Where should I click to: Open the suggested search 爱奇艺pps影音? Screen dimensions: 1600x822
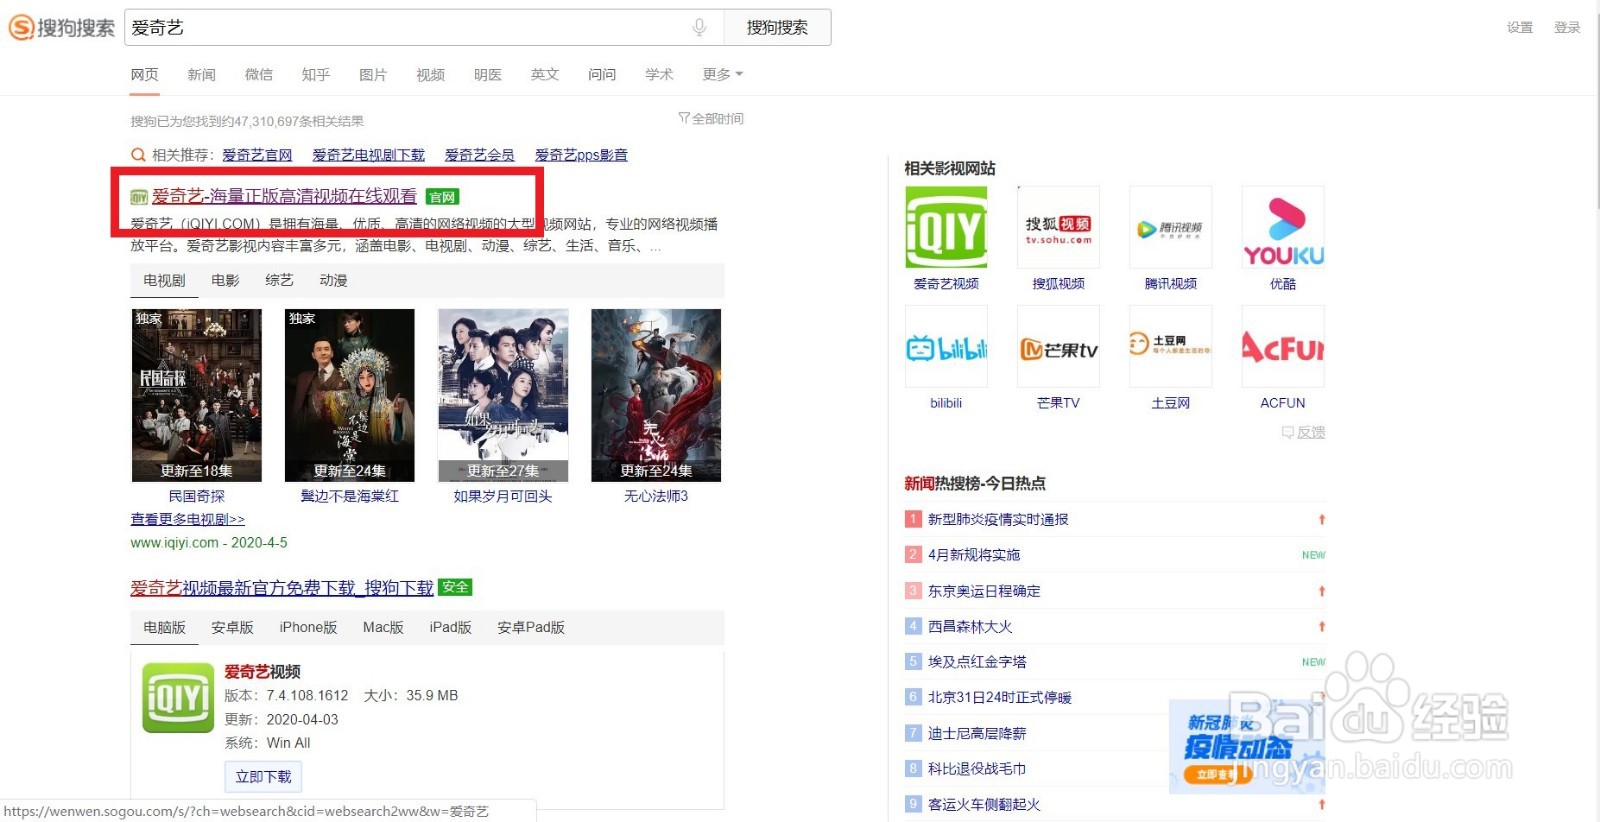[581, 155]
